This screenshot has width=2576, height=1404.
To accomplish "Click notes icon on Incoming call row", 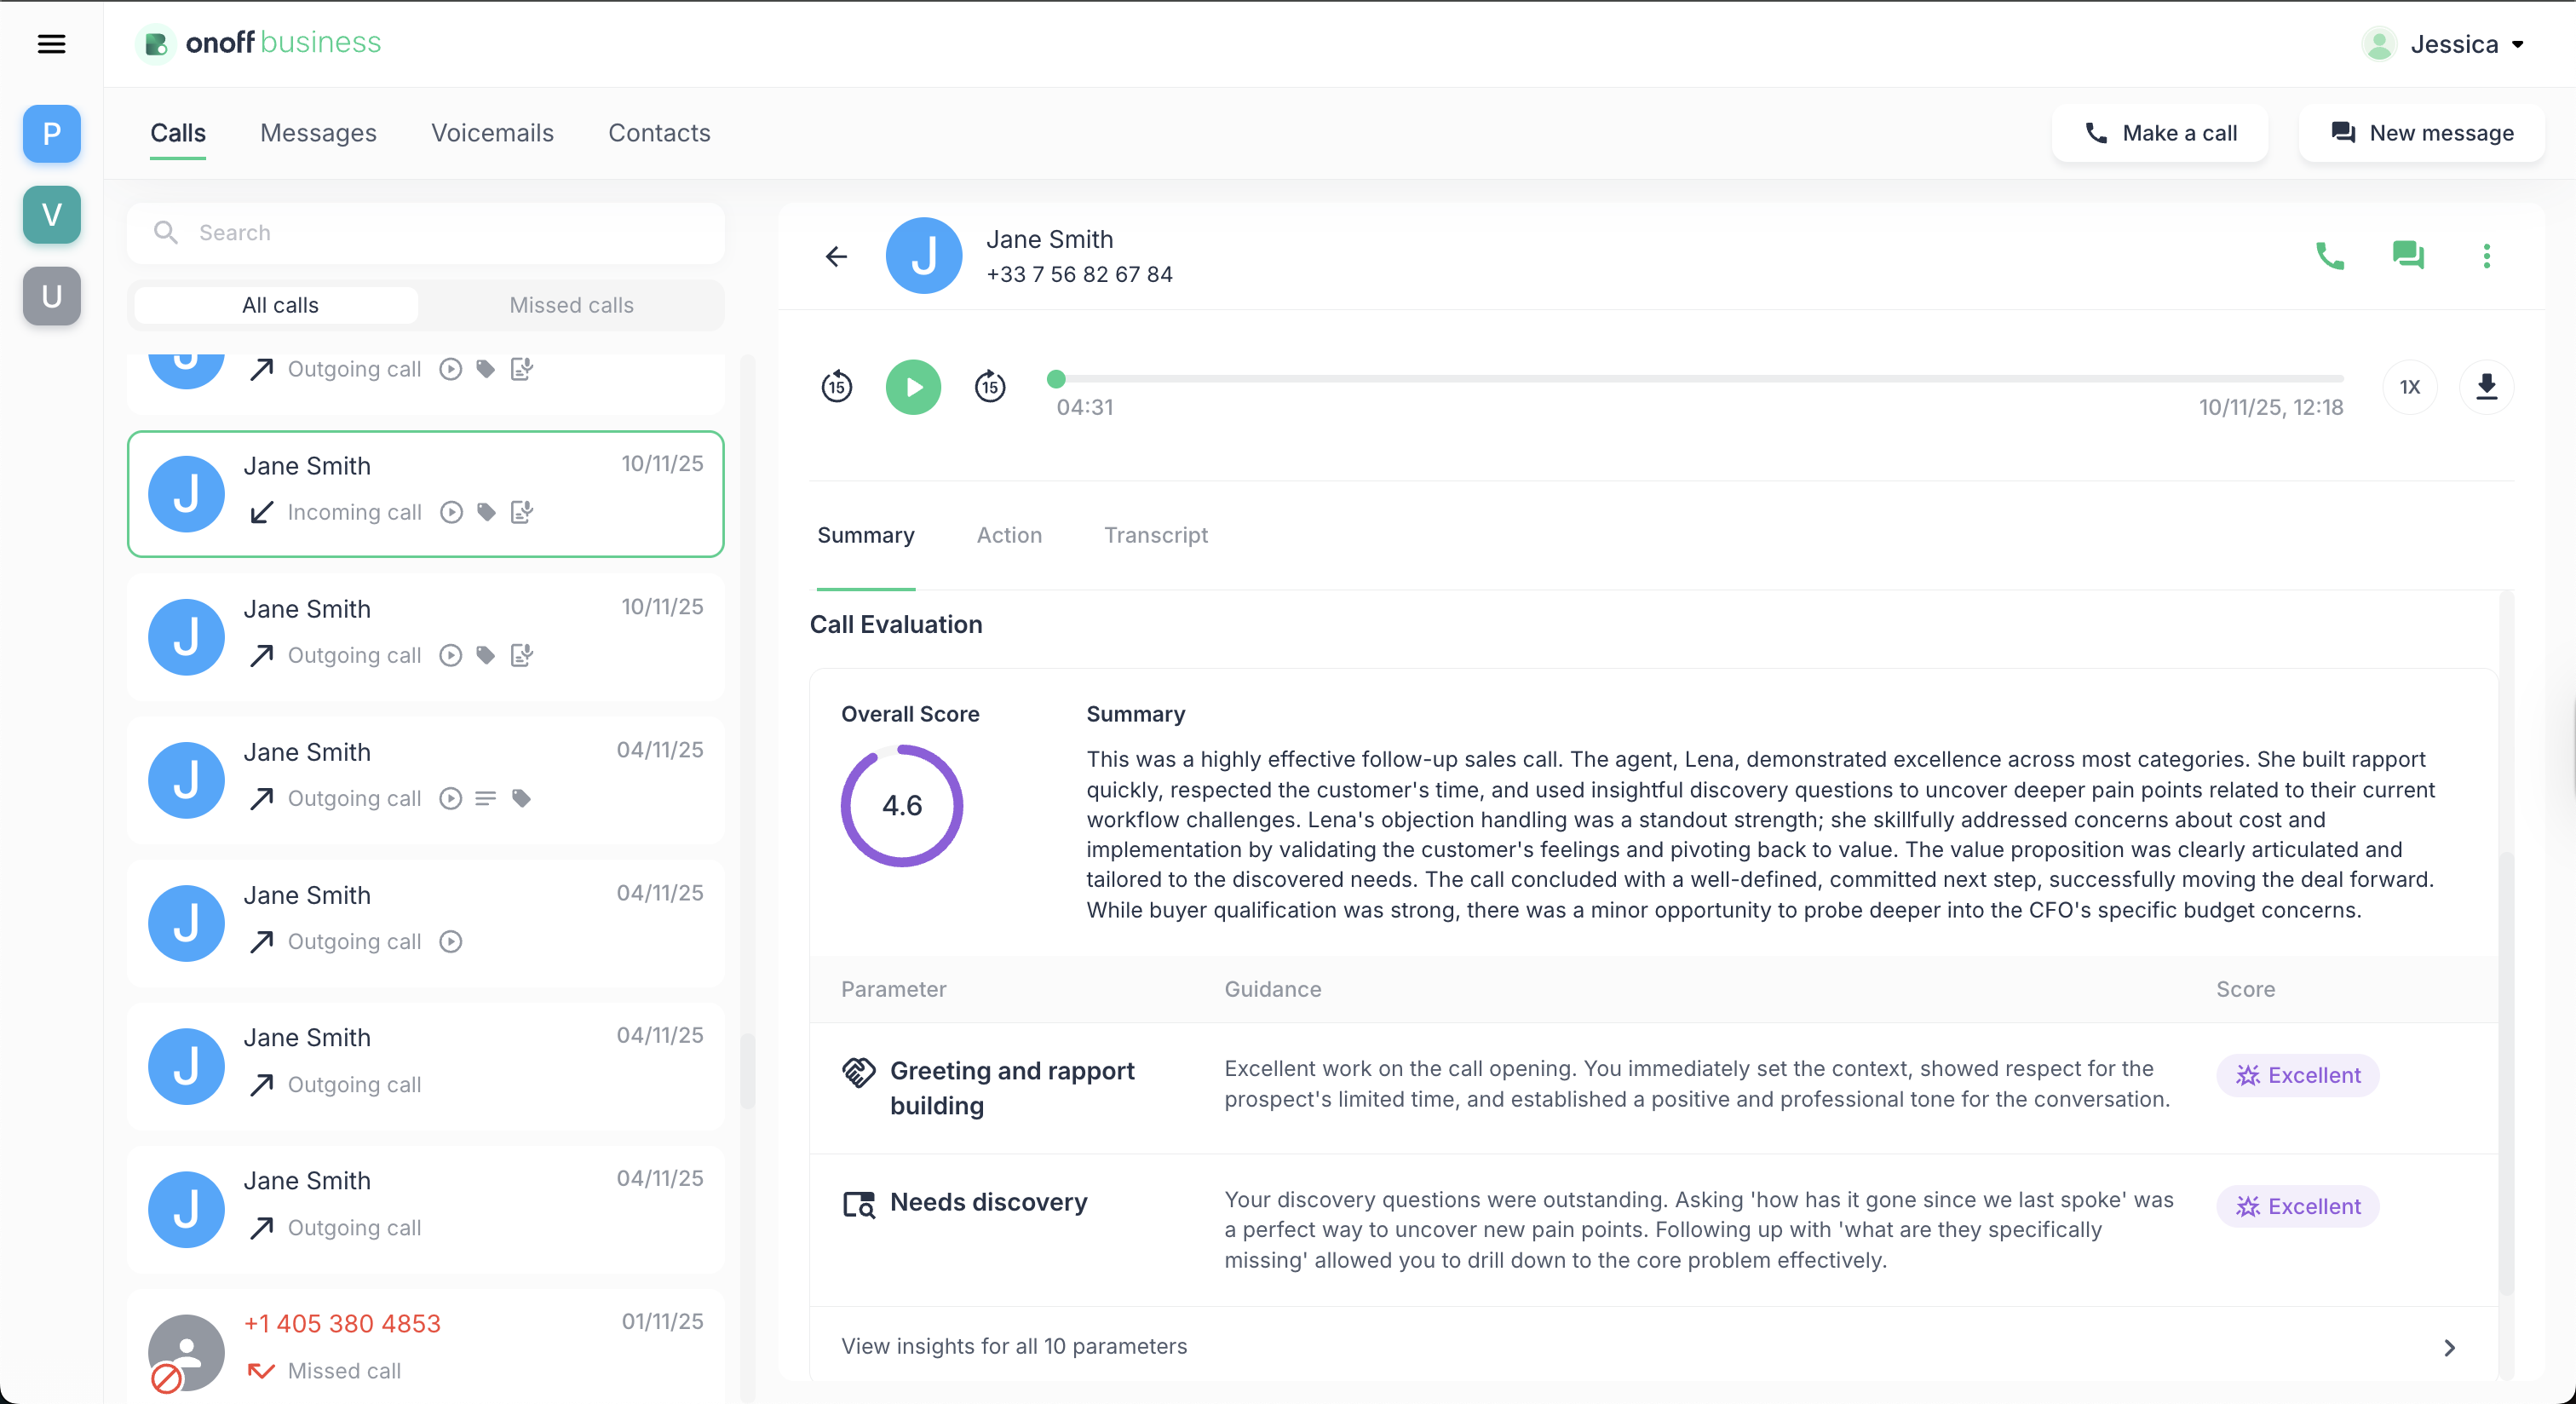I will click(x=522, y=512).
